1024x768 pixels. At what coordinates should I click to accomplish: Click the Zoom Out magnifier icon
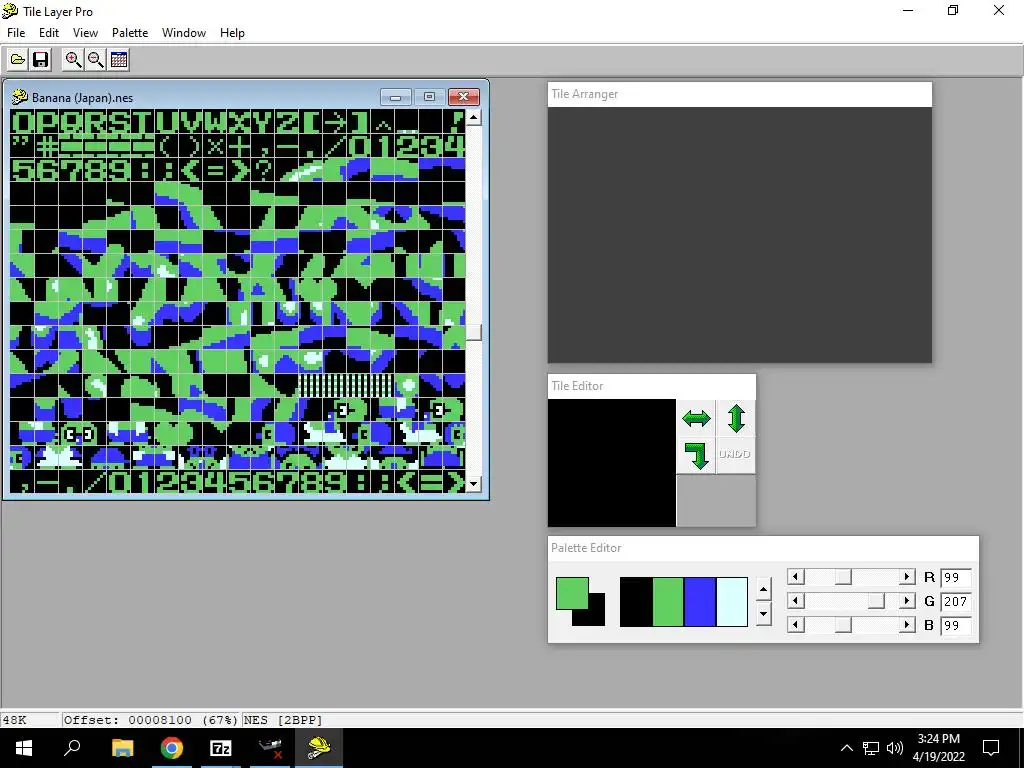pos(96,60)
